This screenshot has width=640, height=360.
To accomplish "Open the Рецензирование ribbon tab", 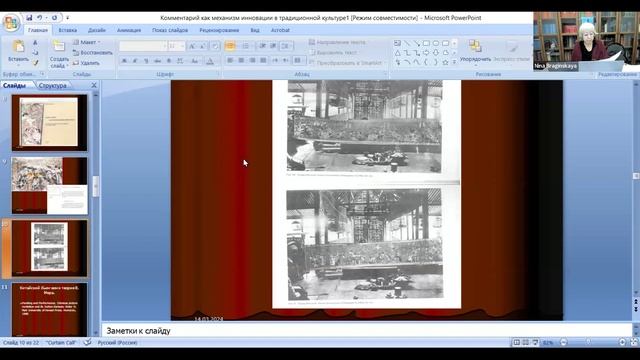I will coord(219,30).
